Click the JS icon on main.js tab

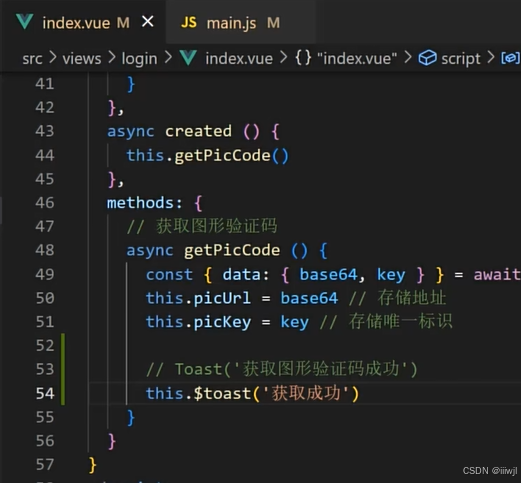coord(189,23)
